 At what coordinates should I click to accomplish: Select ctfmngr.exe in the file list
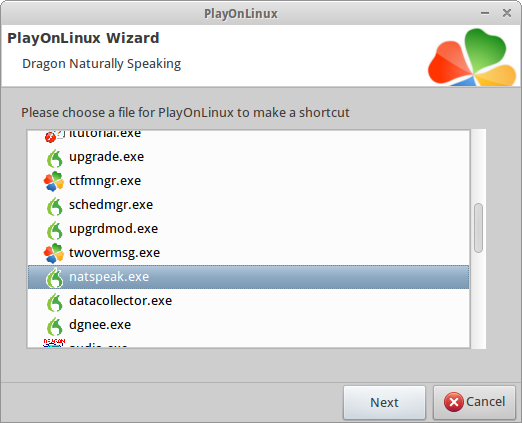[x=248, y=181]
